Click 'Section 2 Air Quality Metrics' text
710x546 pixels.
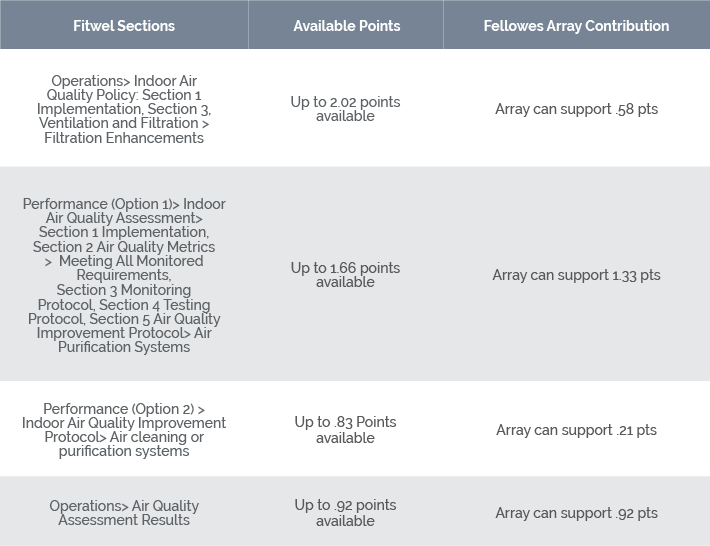pos(124,247)
